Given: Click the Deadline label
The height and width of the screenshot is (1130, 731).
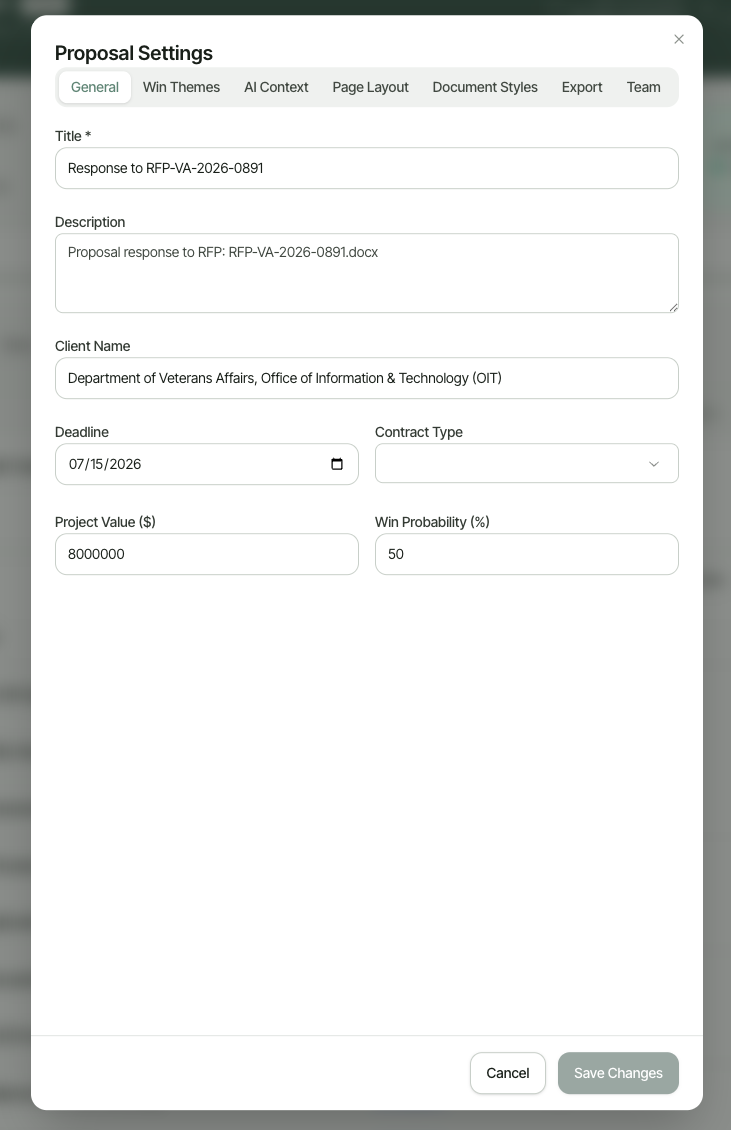Looking at the screenshot, I should coord(81,432).
